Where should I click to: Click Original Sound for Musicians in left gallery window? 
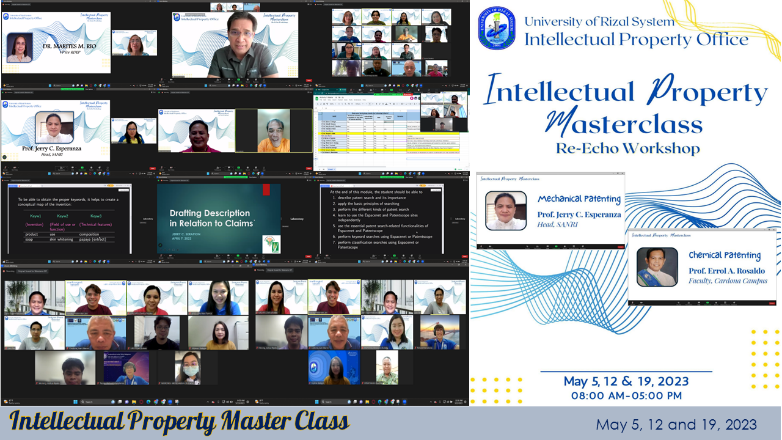tap(32, 271)
